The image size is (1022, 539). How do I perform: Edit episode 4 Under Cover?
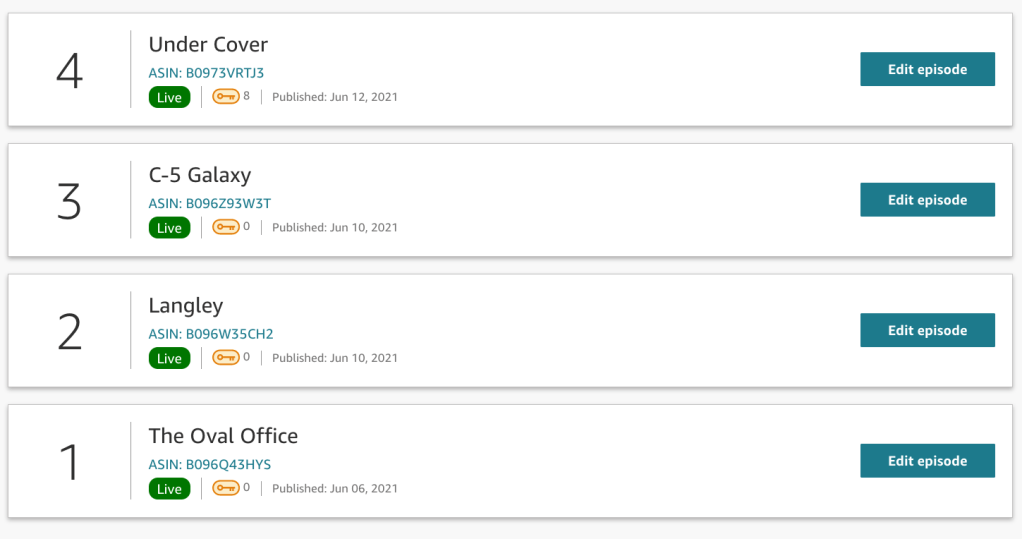click(927, 69)
